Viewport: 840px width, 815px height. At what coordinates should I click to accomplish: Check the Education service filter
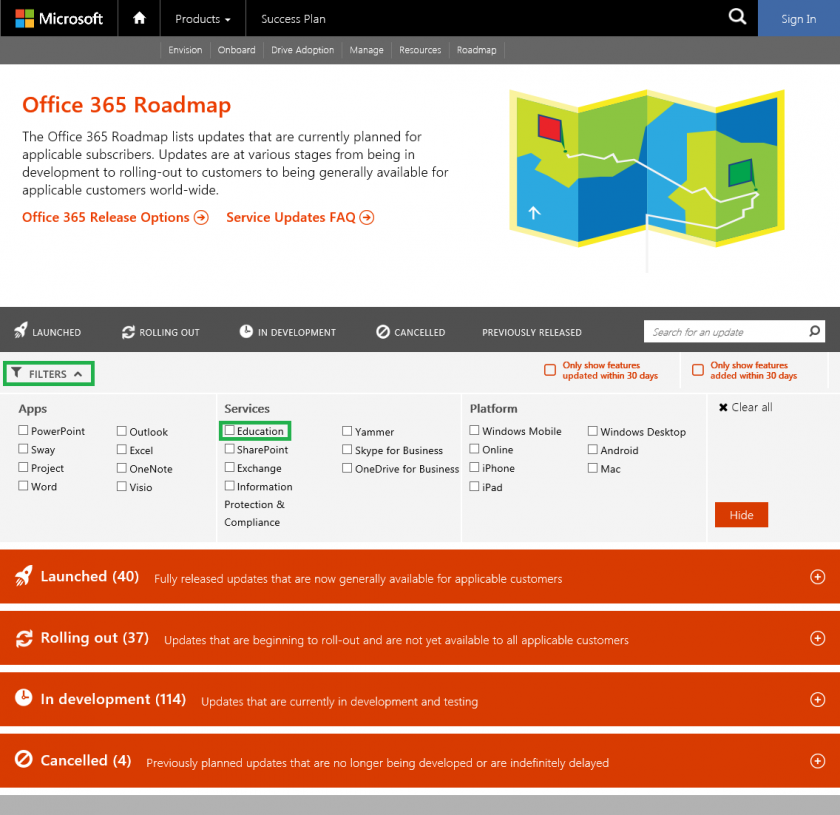coord(230,430)
